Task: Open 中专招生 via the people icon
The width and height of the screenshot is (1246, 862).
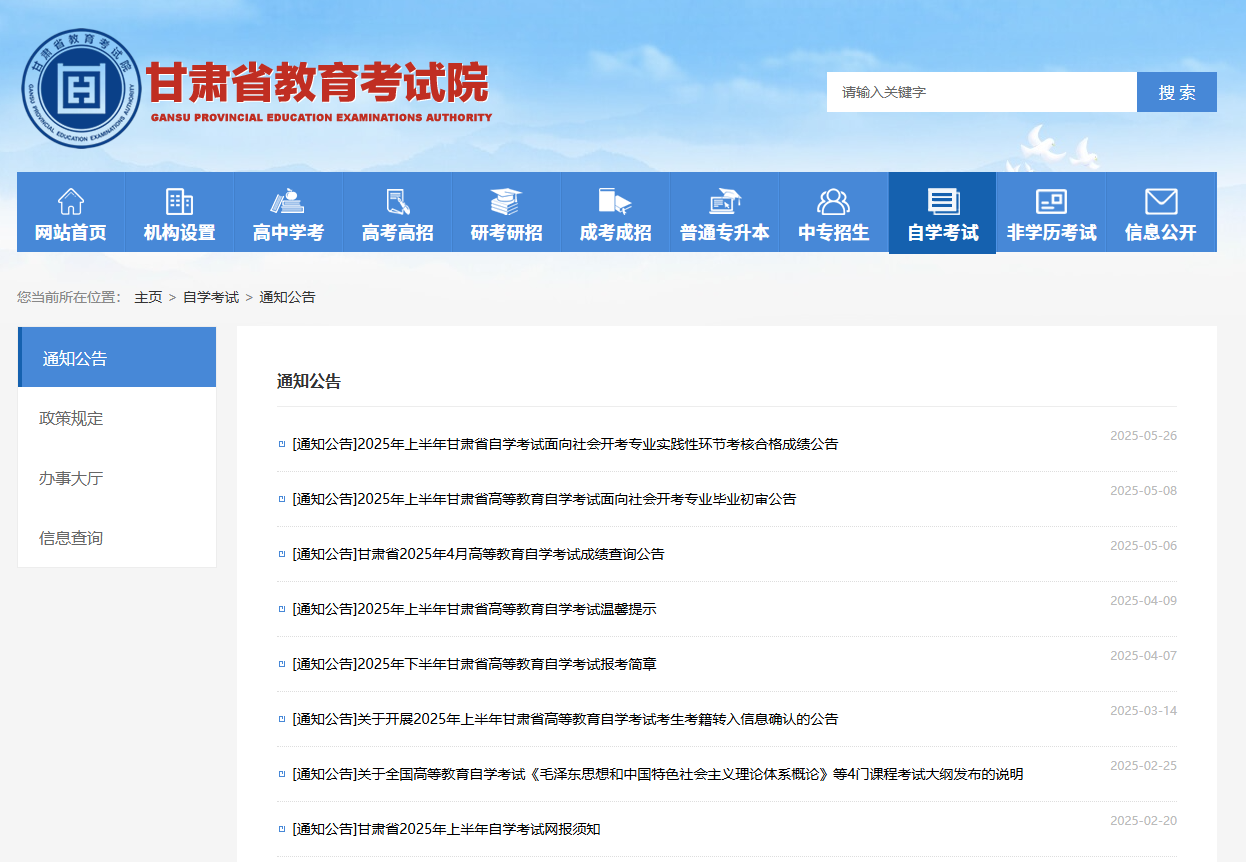Action: click(x=833, y=201)
